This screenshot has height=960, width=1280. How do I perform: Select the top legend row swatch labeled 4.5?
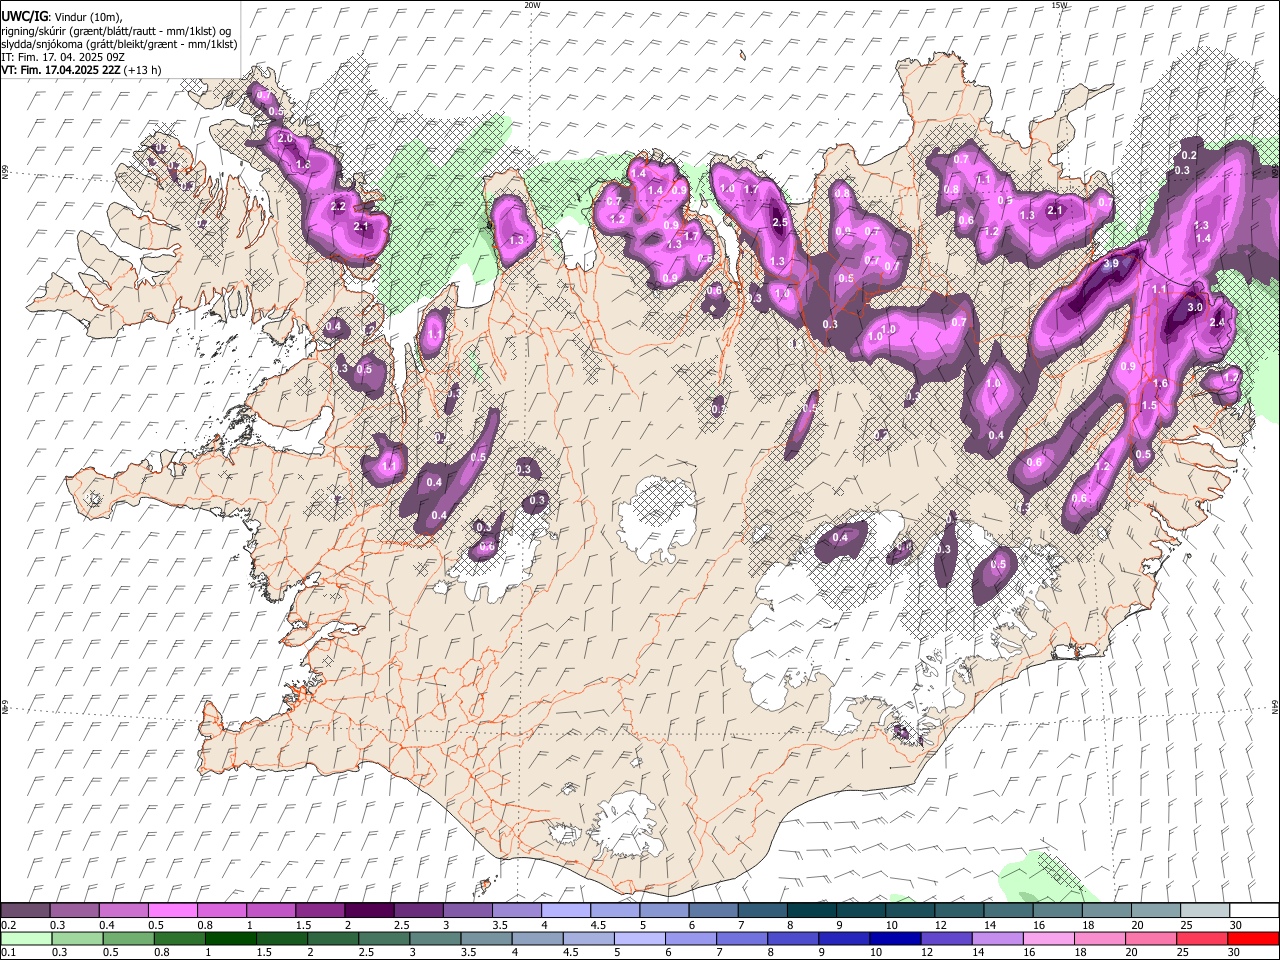click(613, 911)
